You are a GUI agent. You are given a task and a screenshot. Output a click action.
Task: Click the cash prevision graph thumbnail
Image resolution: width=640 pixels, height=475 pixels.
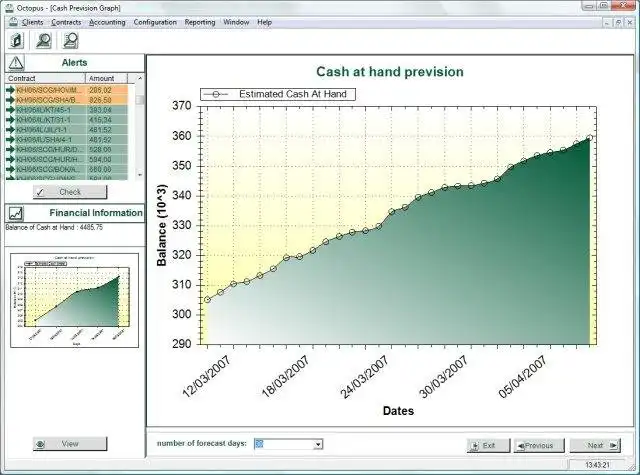(74, 300)
